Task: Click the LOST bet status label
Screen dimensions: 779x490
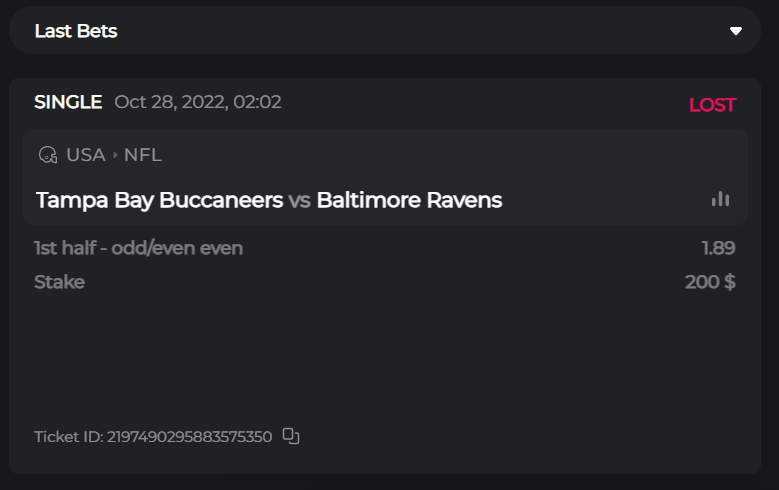Action: point(712,105)
